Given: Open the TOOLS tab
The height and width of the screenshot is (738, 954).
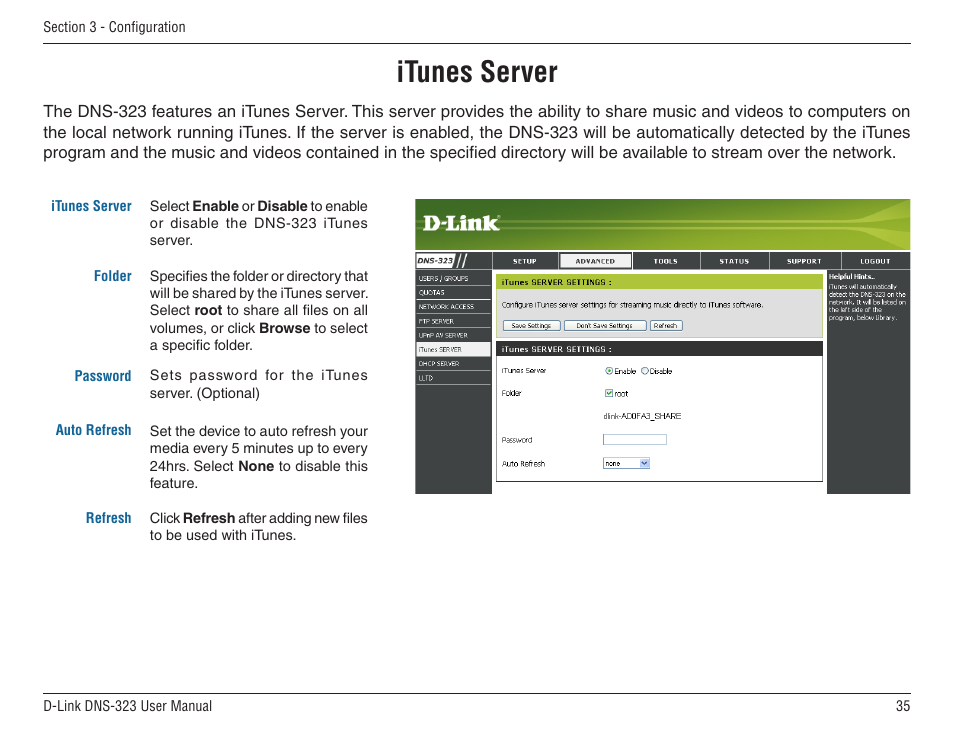Looking at the screenshot, I should [x=666, y=261].
